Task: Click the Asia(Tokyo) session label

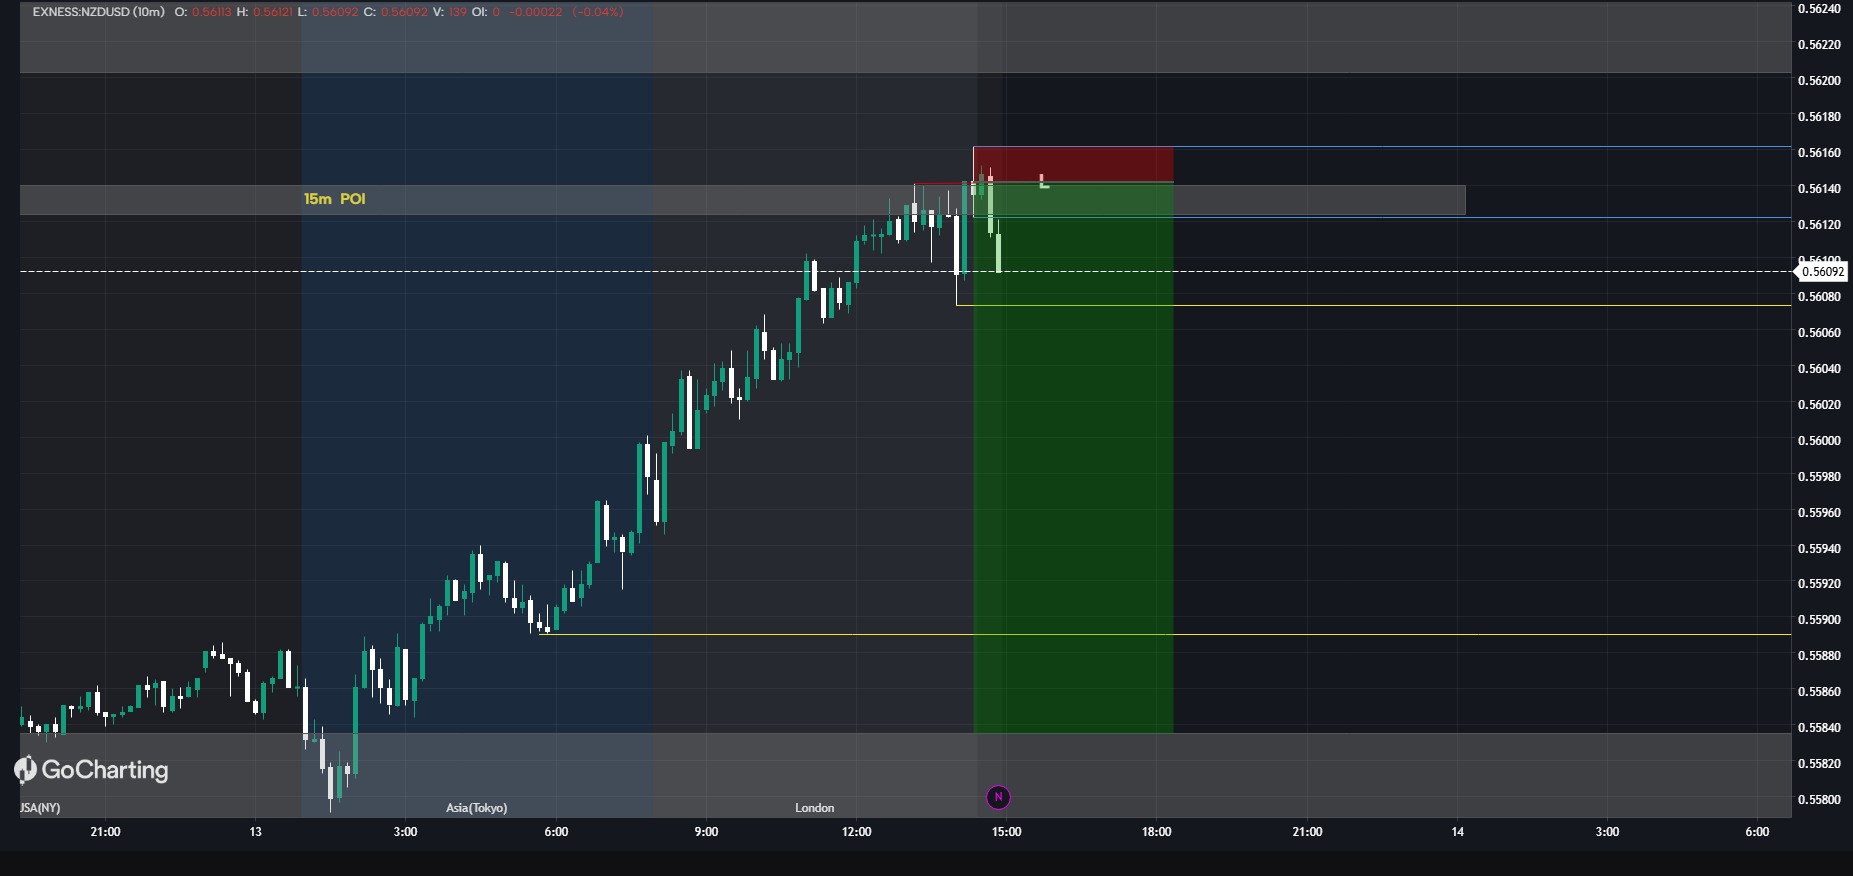Action: click(x=476, y=808)
